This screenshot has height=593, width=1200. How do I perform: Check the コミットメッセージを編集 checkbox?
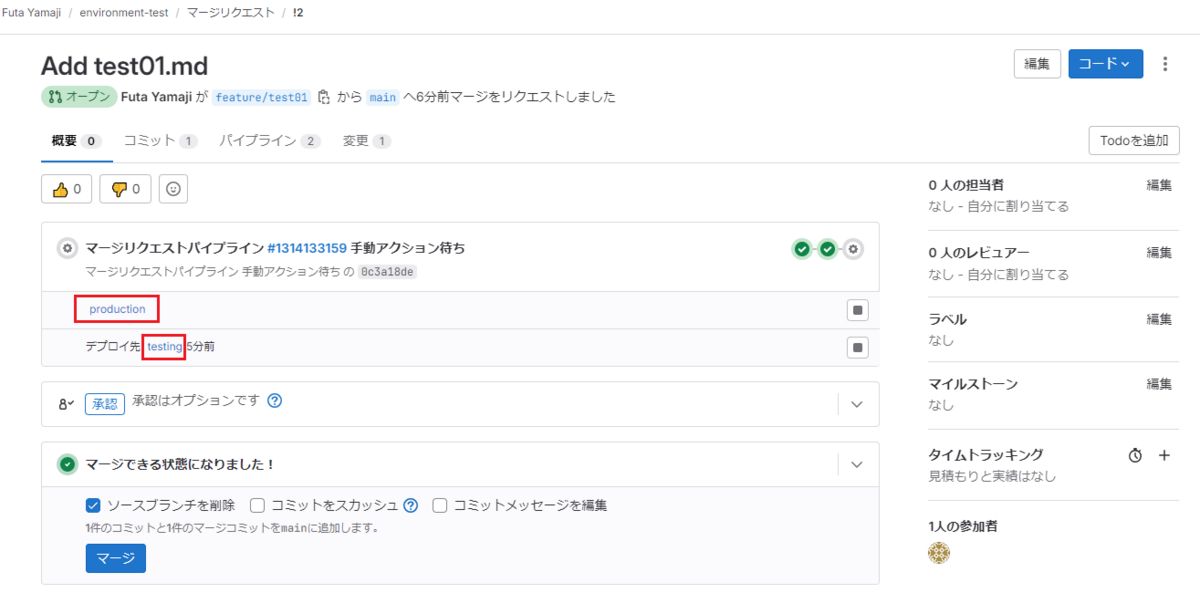[440, 505]
